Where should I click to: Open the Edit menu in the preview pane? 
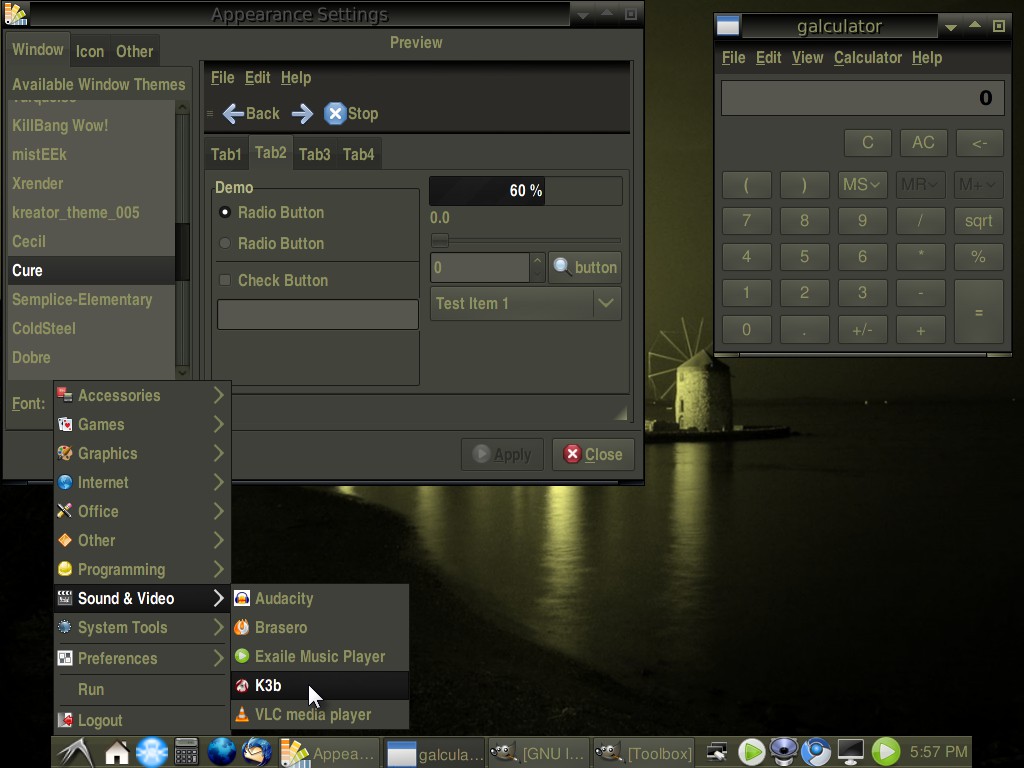pos(257,78)
